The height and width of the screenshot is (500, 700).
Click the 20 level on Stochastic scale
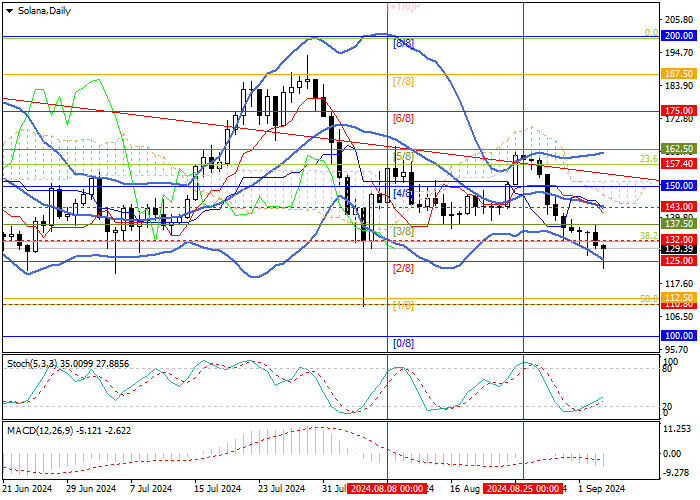667,407
